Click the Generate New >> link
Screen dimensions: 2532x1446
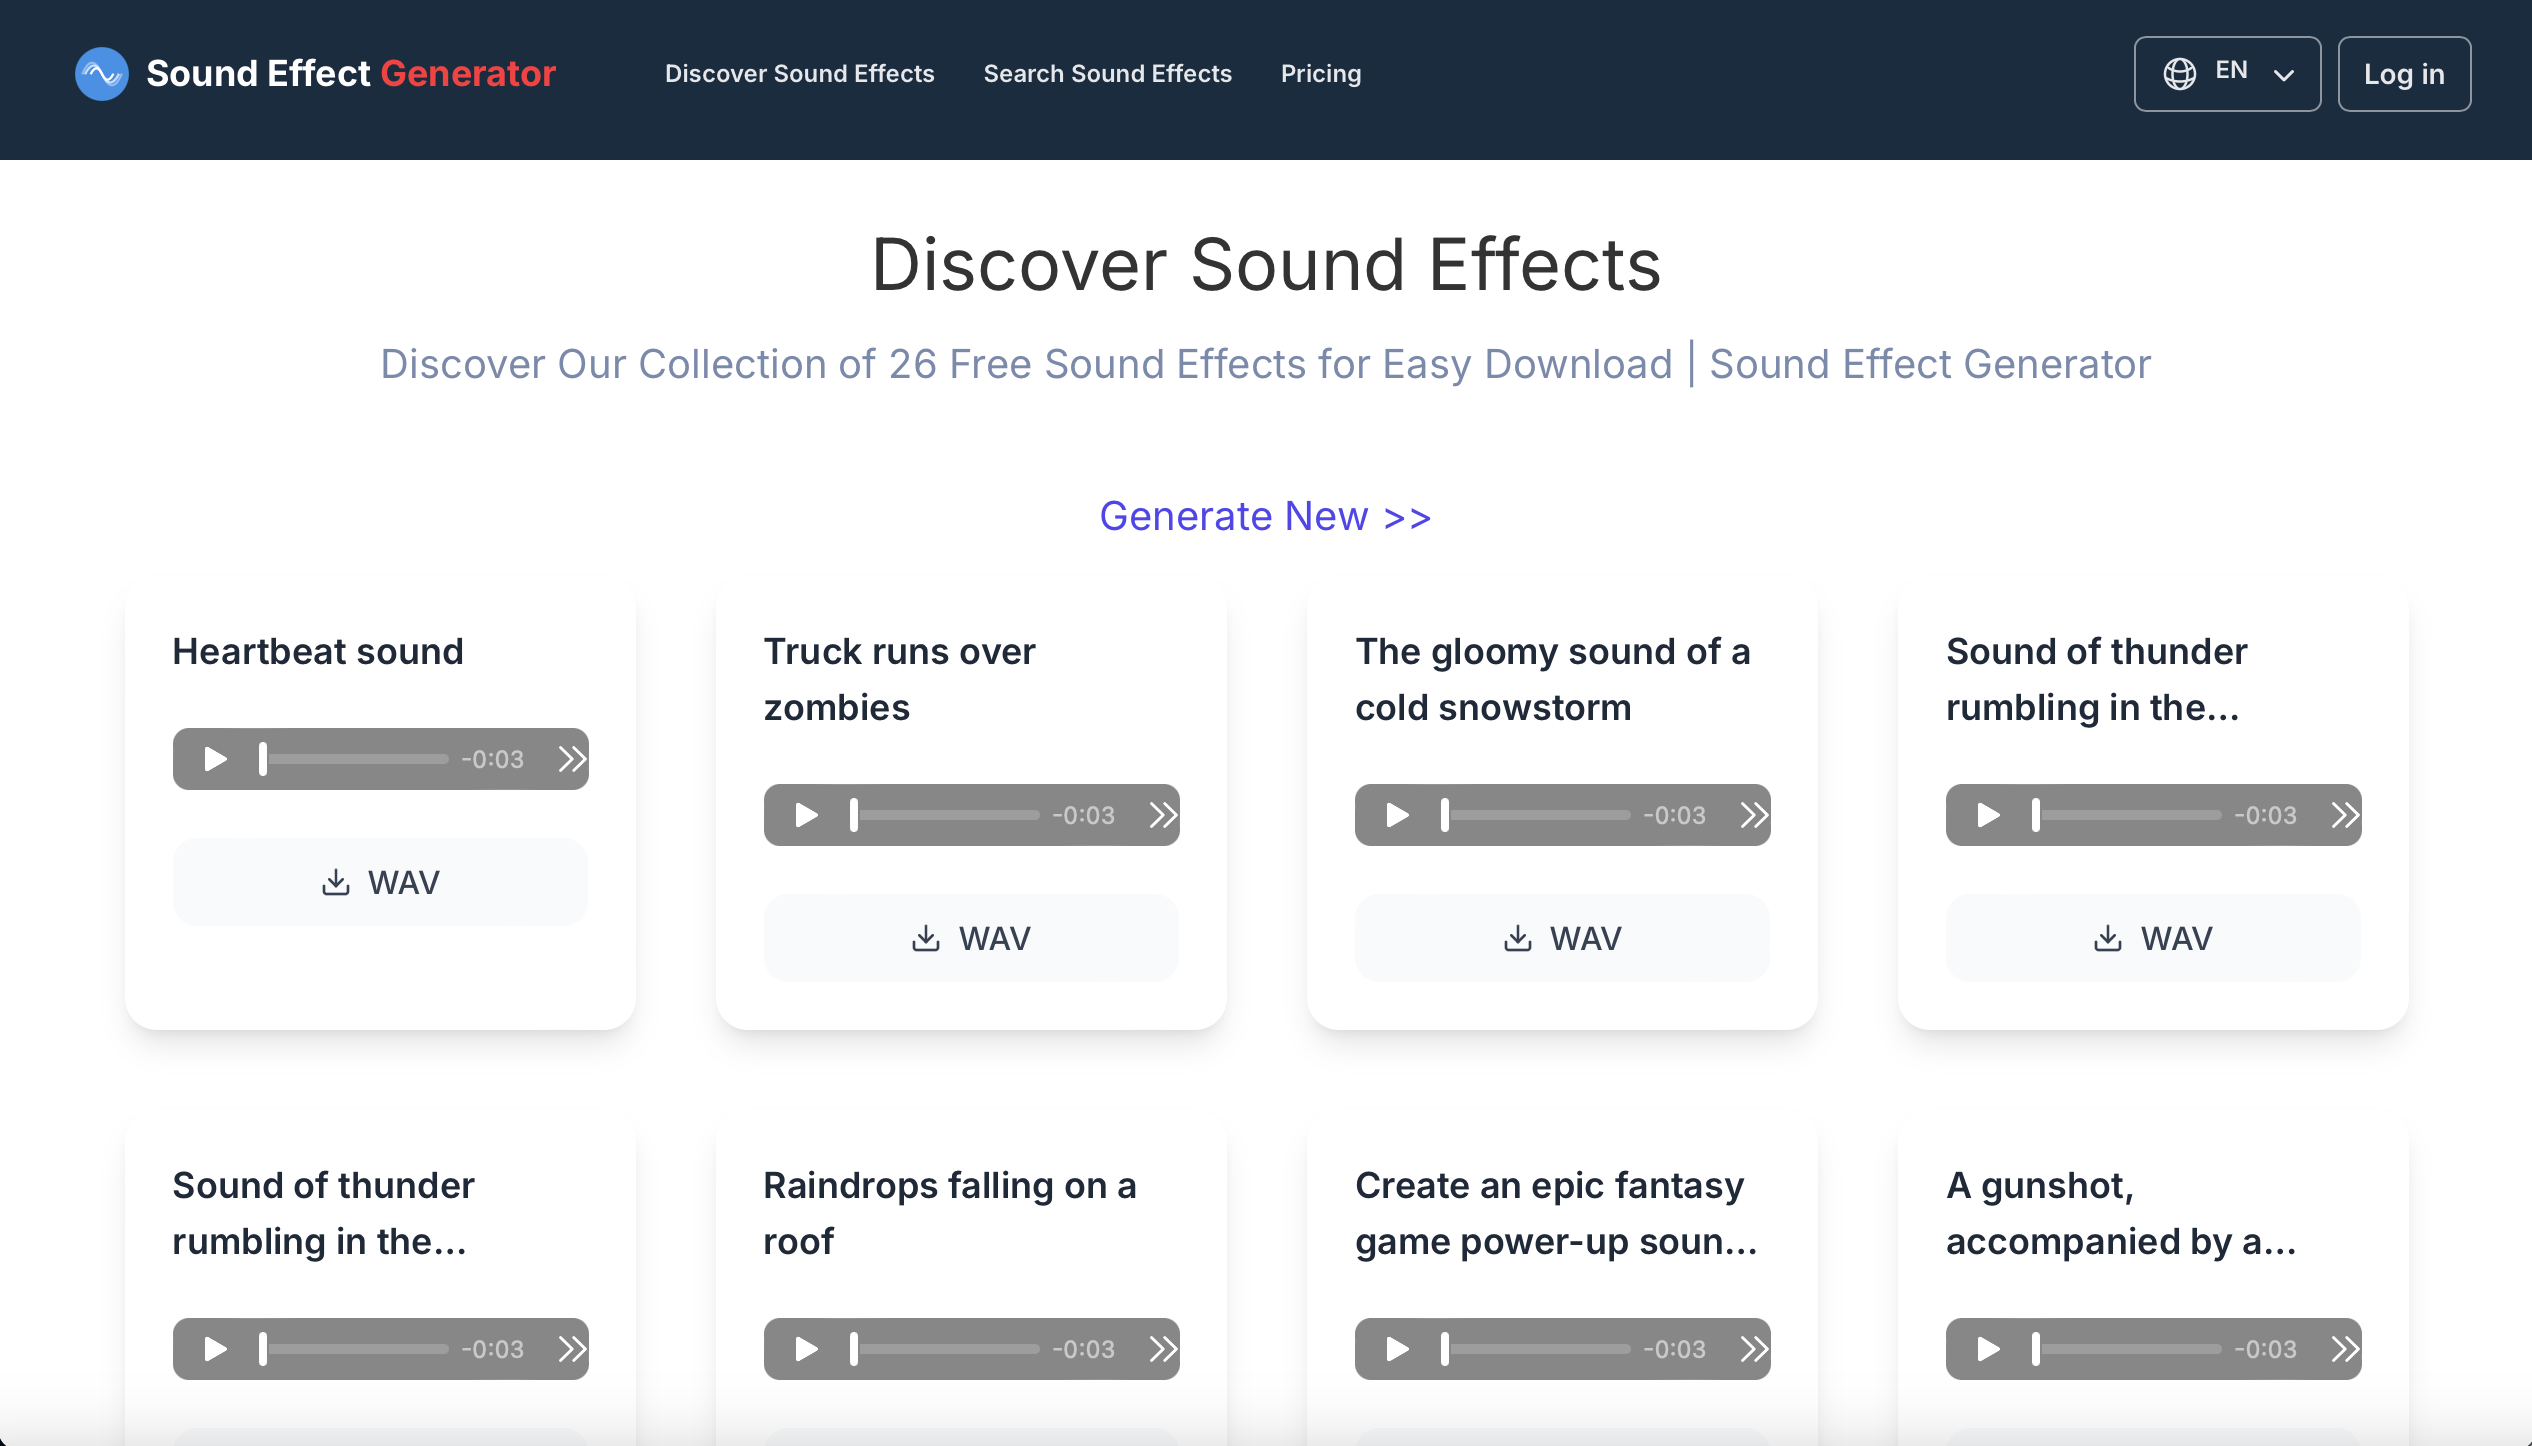pos(1265,516)
